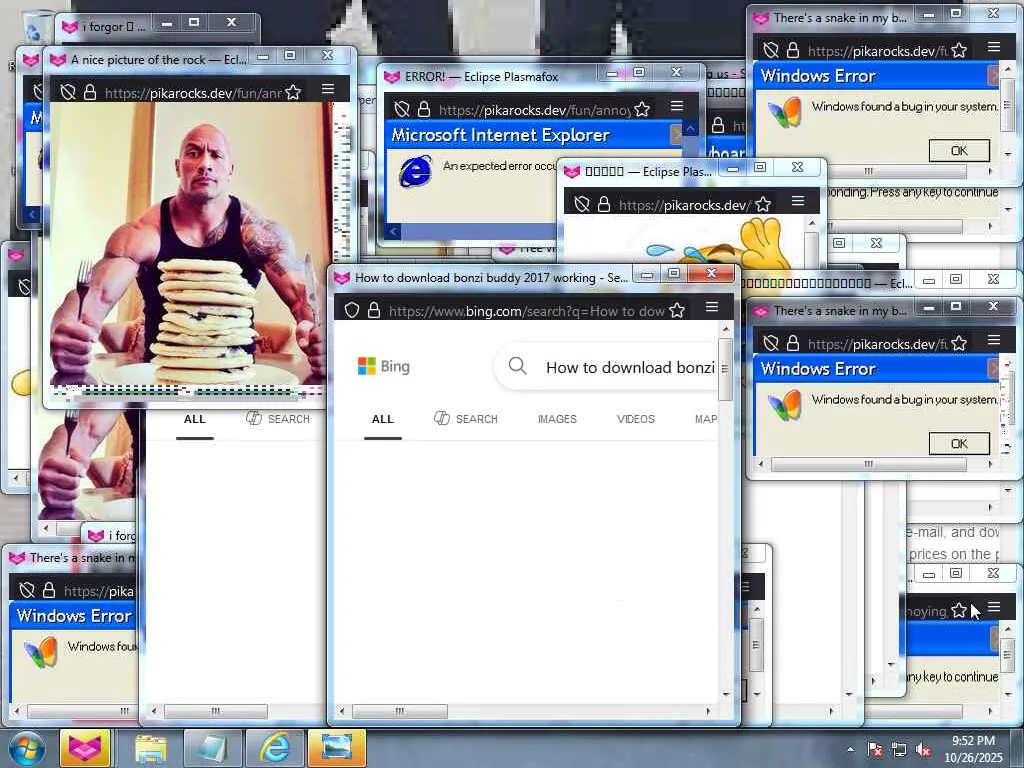Bookmark star in 'A nice picture of the rock' window

click(293, 93)
